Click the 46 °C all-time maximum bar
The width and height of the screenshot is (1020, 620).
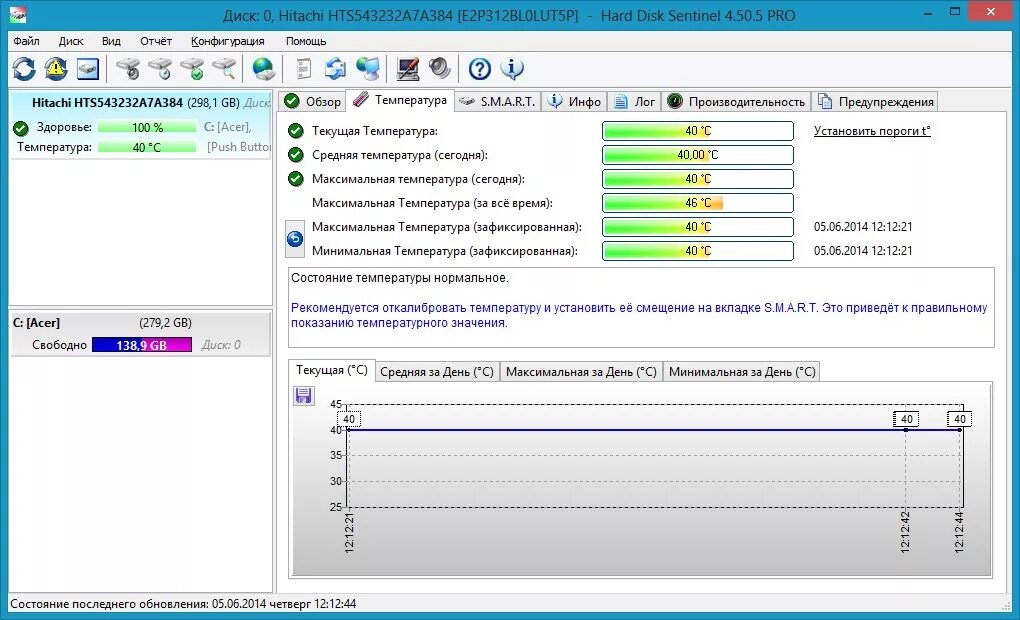click(698, 203)
